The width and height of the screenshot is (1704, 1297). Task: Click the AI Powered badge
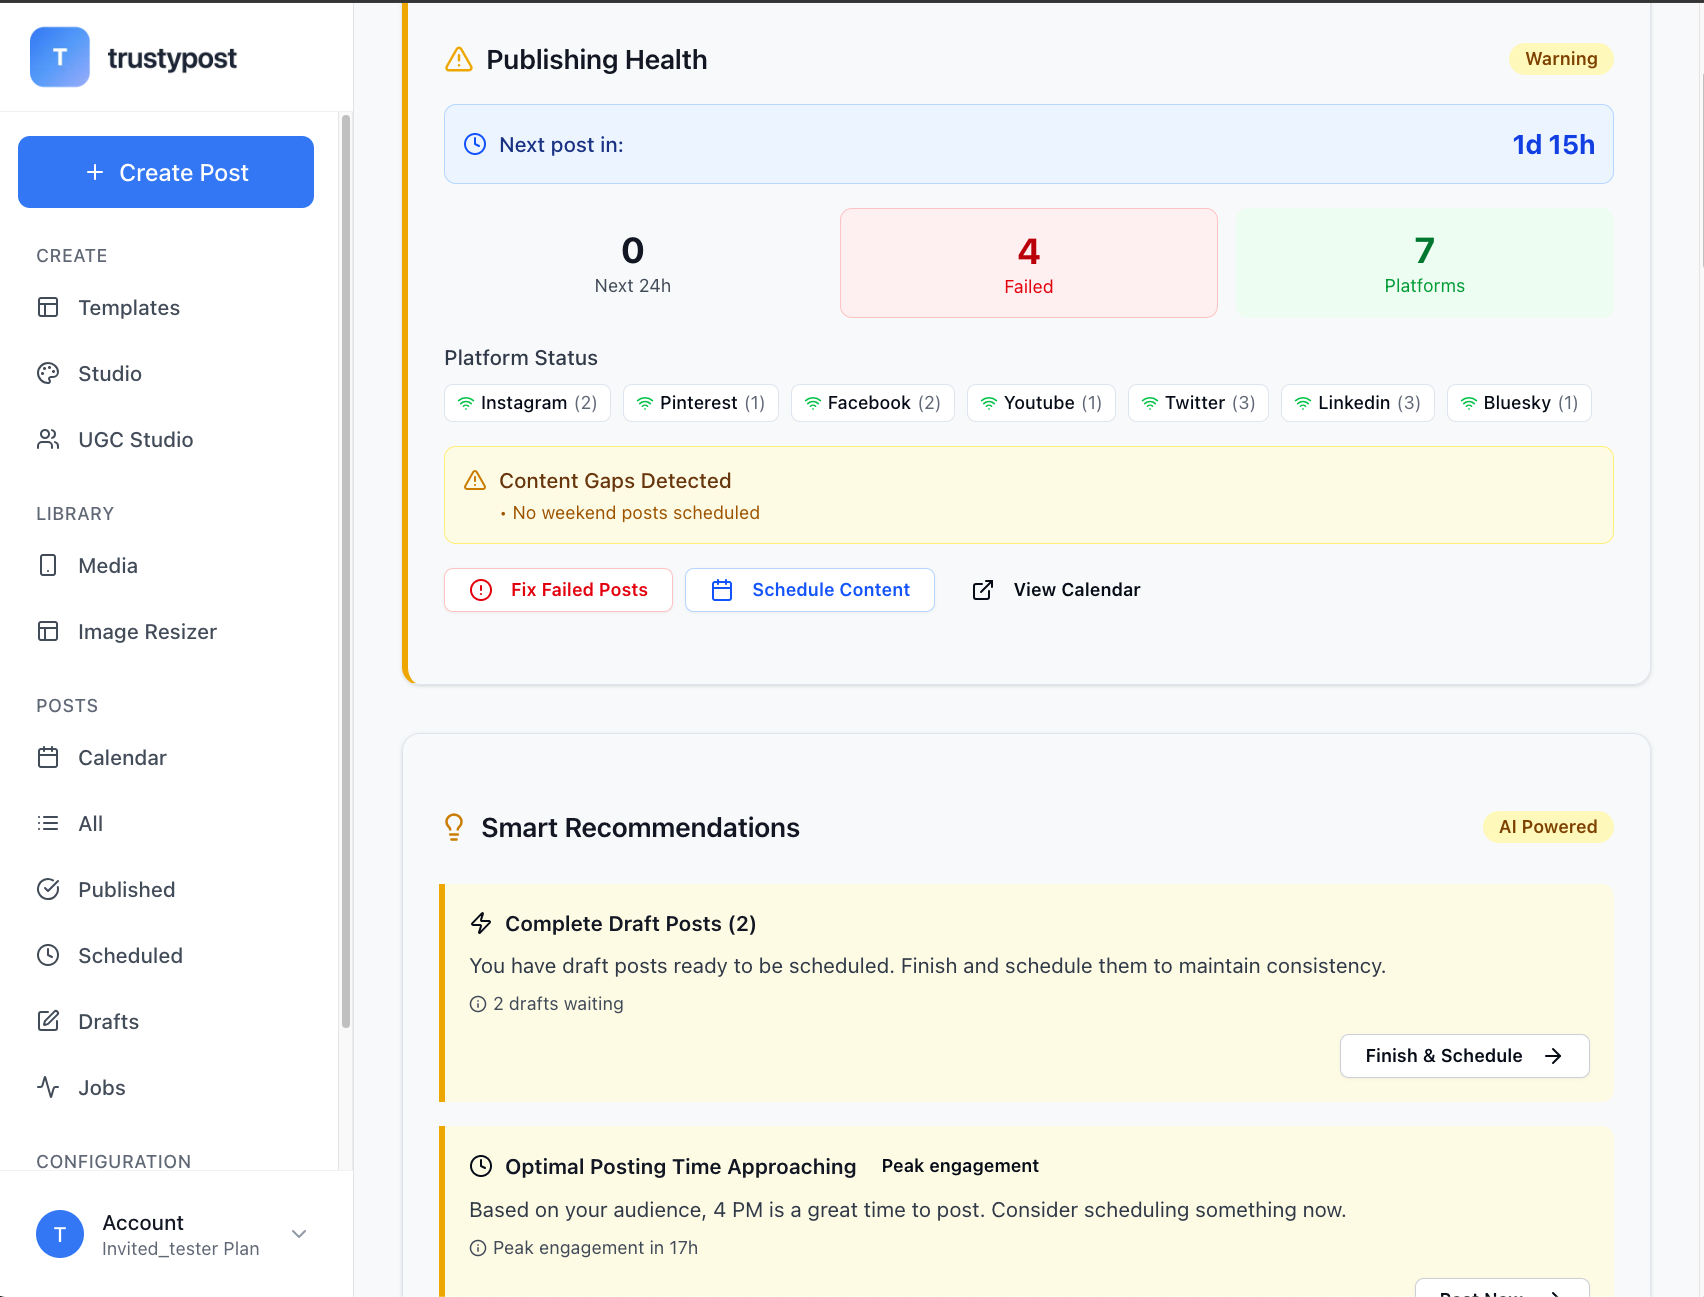coord(1548,827)
